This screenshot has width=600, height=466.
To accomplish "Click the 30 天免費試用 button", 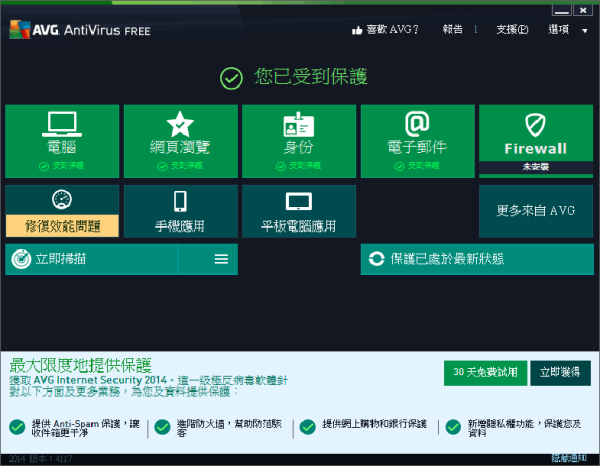I will (x=486, y=373).
